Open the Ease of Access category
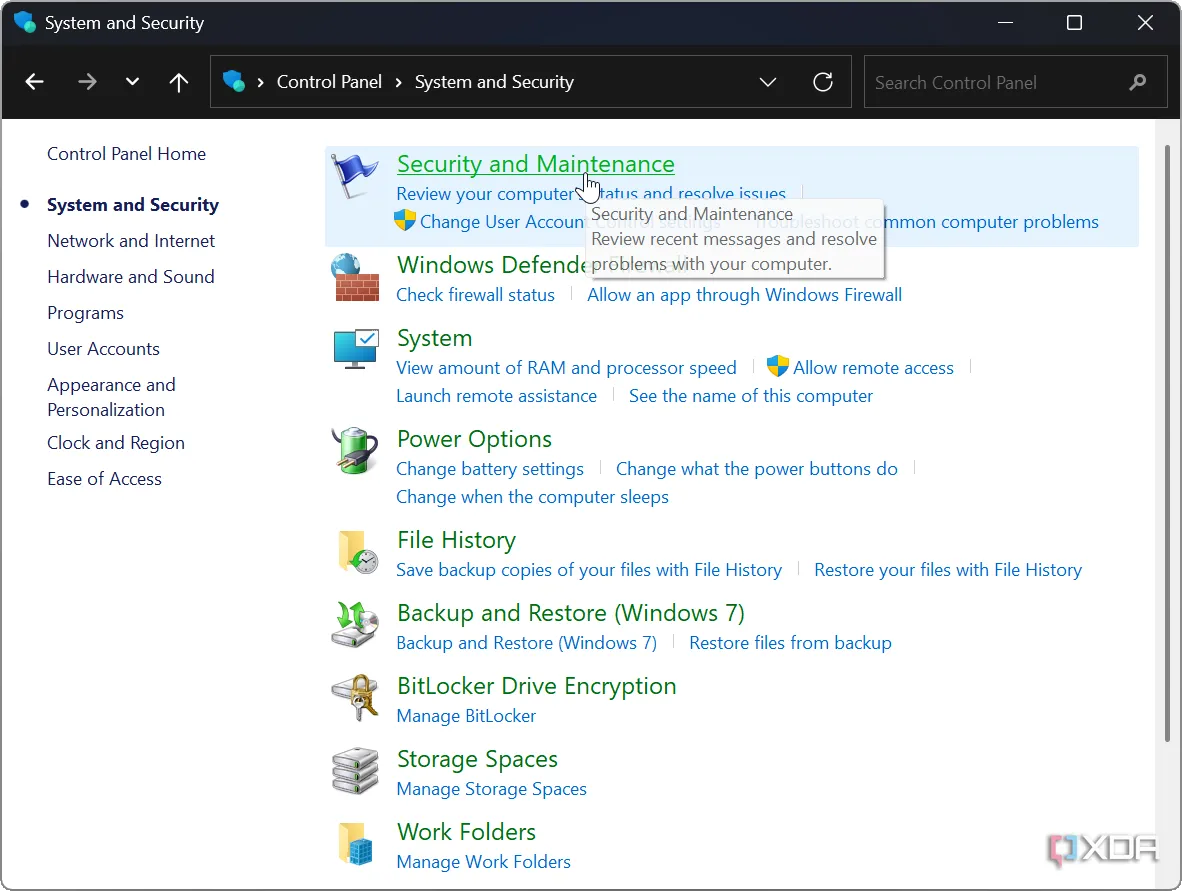 click(x=104, y=479)
